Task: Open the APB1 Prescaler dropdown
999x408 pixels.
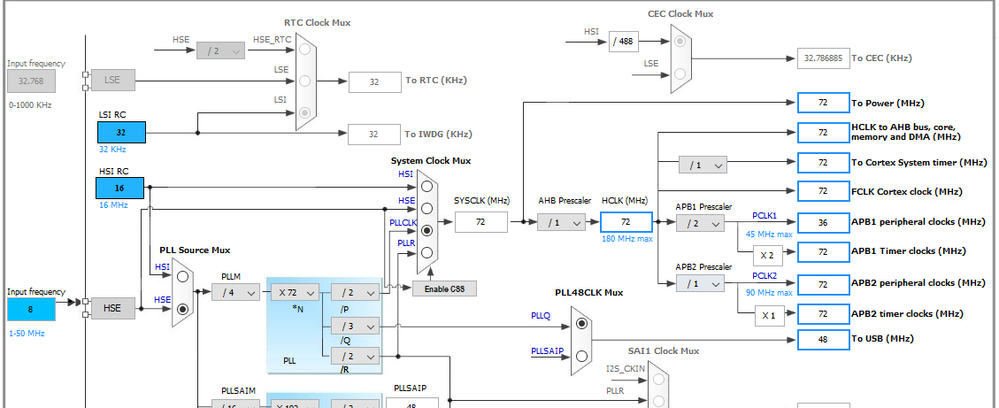Action: point(700,223)
